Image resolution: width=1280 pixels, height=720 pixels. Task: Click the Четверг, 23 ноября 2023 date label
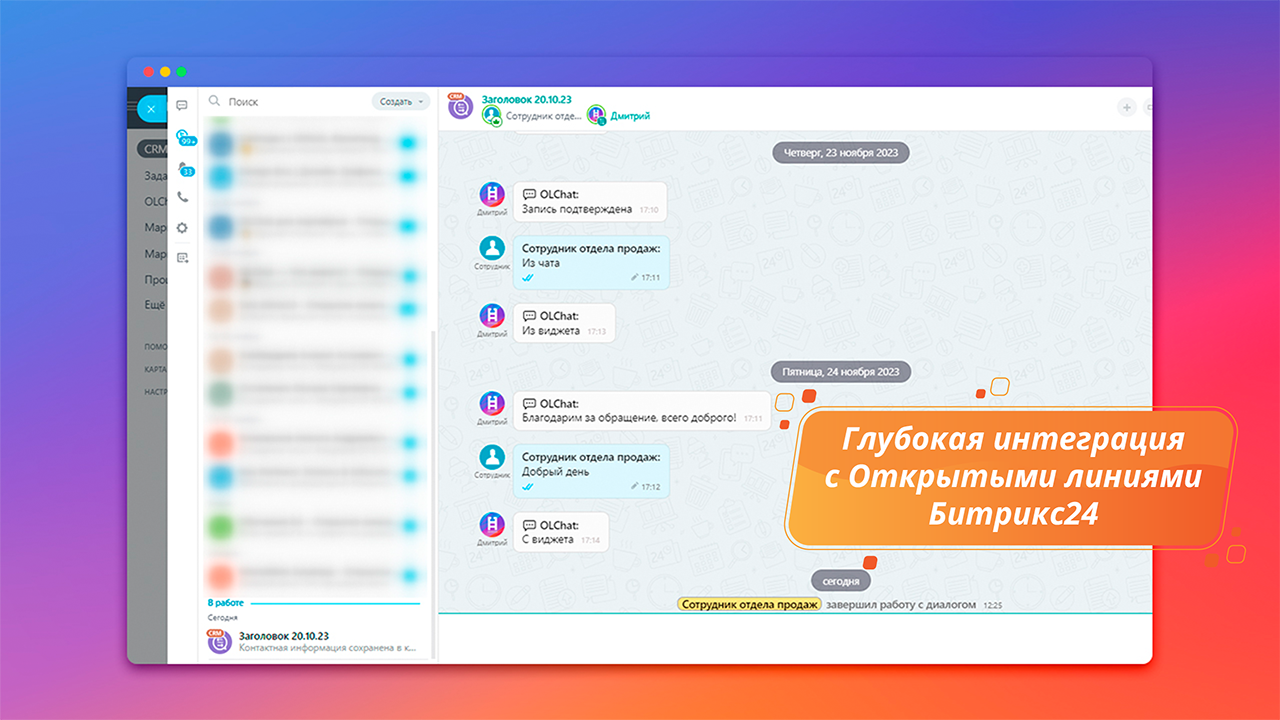(841, 153)
